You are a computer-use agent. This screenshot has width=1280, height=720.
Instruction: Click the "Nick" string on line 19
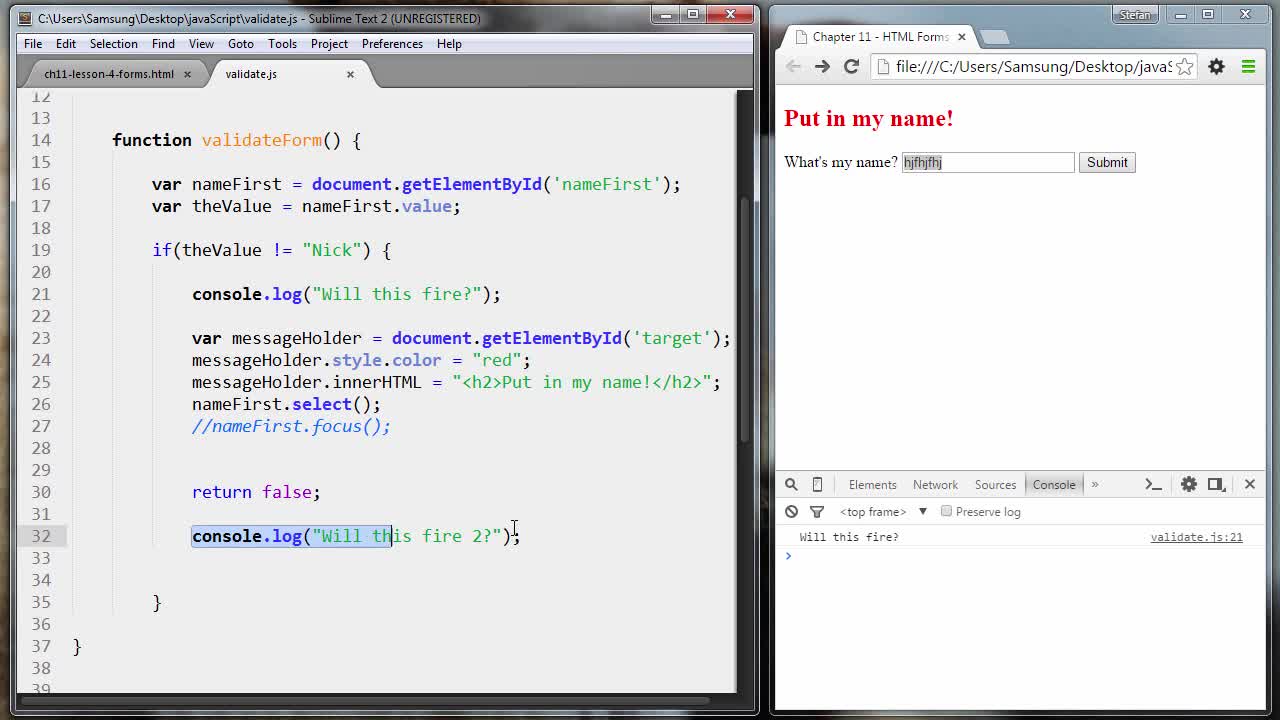(332, 250)
